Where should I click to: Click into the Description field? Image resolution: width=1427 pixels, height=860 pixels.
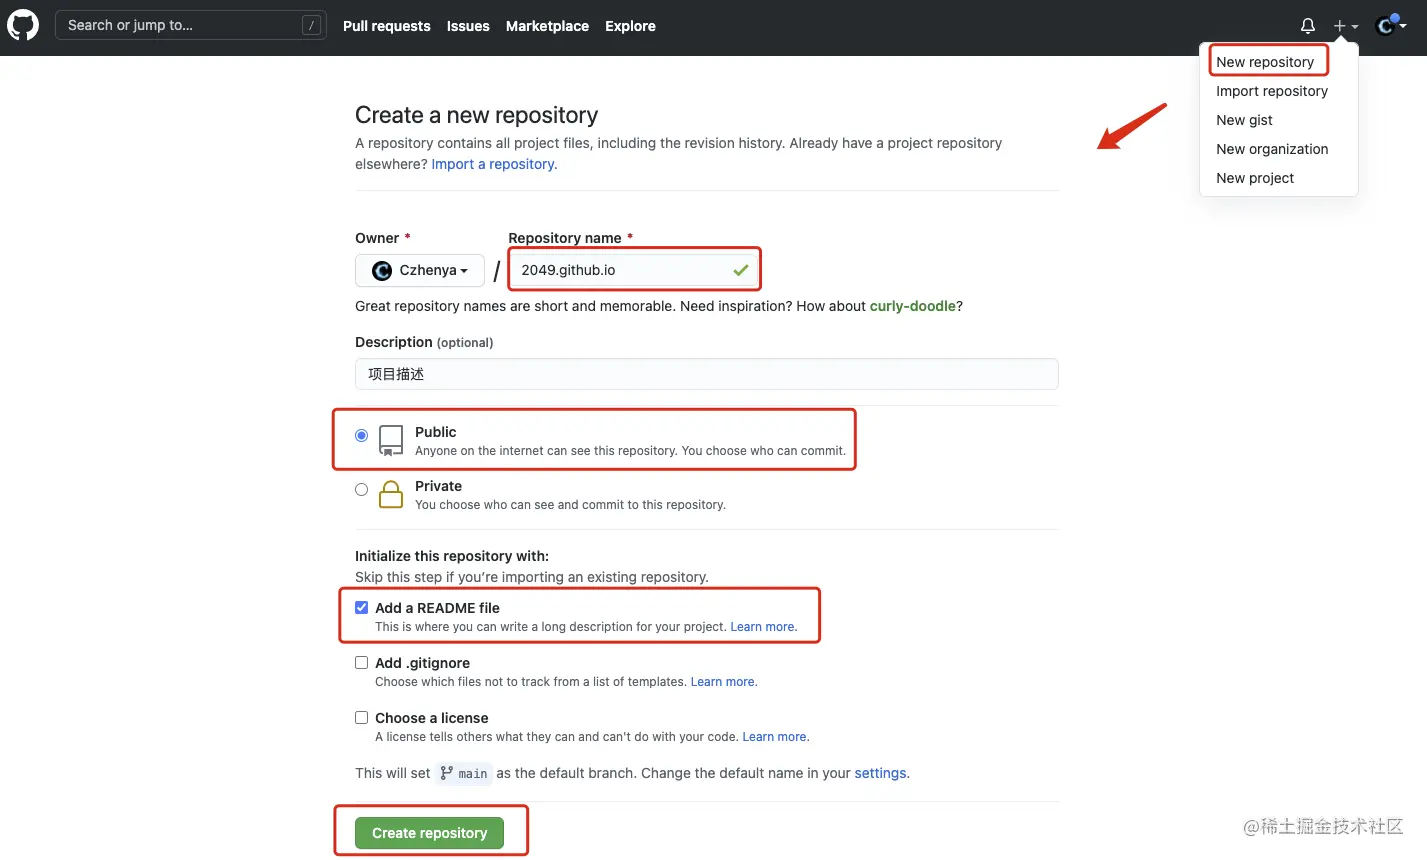click(x=706, y=374)
